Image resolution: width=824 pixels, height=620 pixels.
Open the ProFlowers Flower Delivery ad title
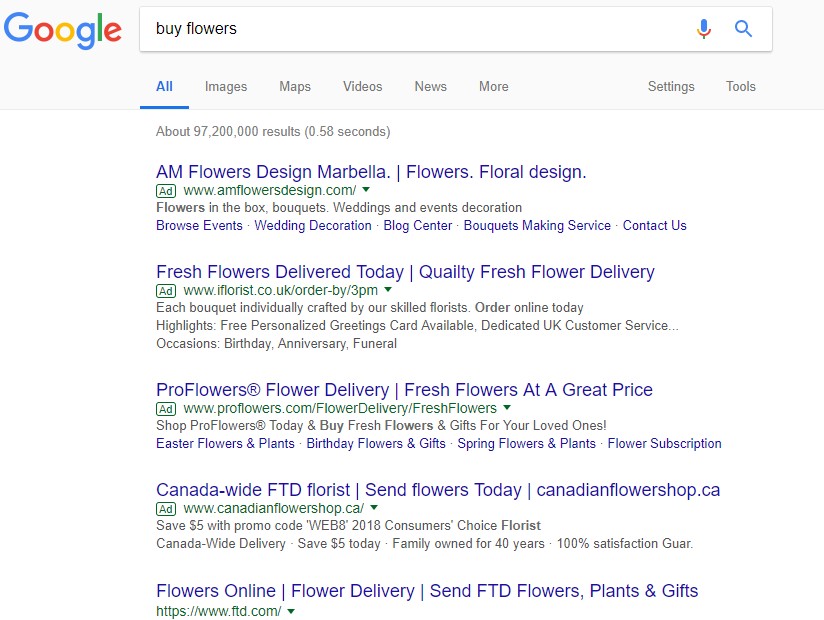tap(404, 390)
